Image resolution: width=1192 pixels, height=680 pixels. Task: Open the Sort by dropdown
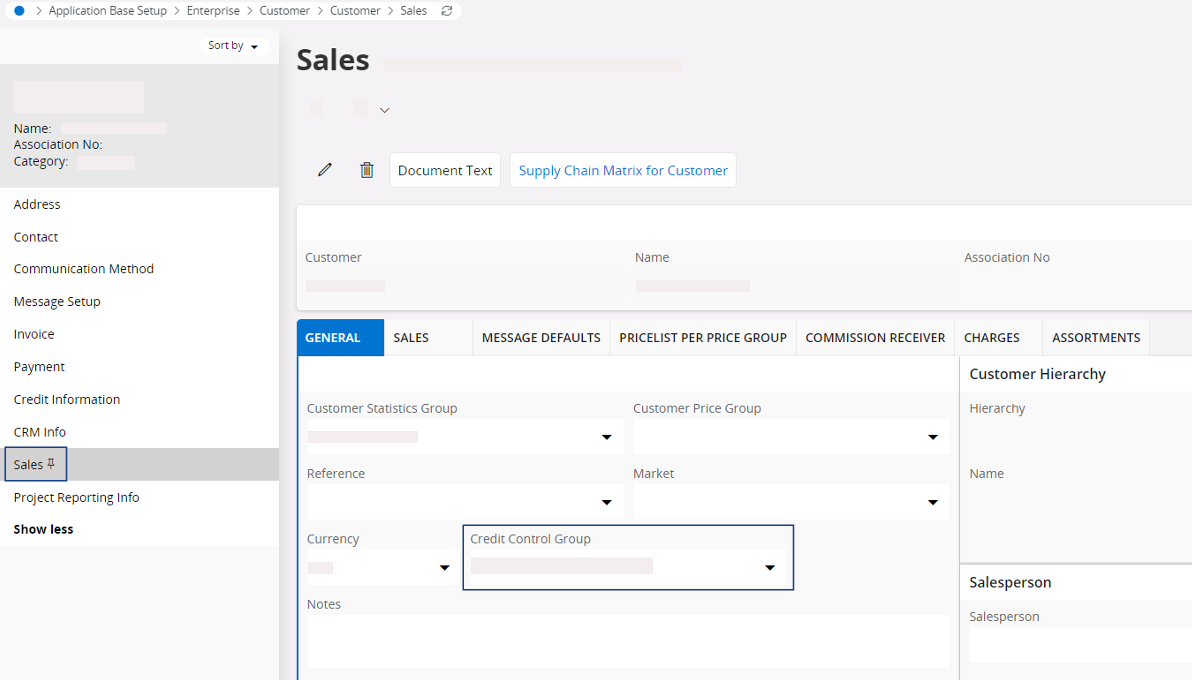(x=233, y=46)
